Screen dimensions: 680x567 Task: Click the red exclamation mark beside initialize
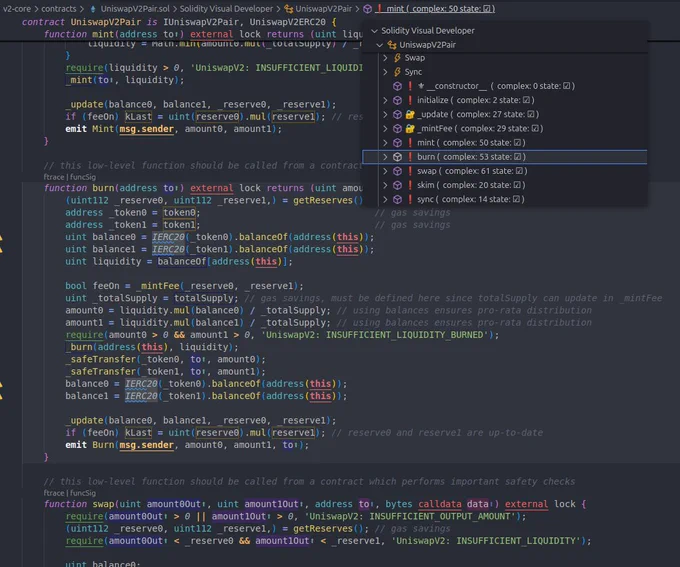click(x=410, y=100)
